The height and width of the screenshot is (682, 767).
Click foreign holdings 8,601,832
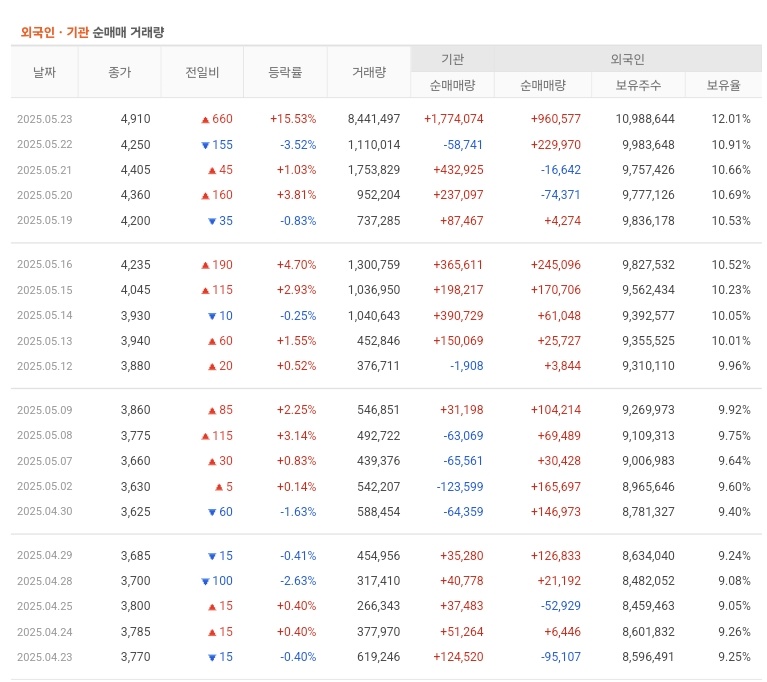tap(648, 632)
